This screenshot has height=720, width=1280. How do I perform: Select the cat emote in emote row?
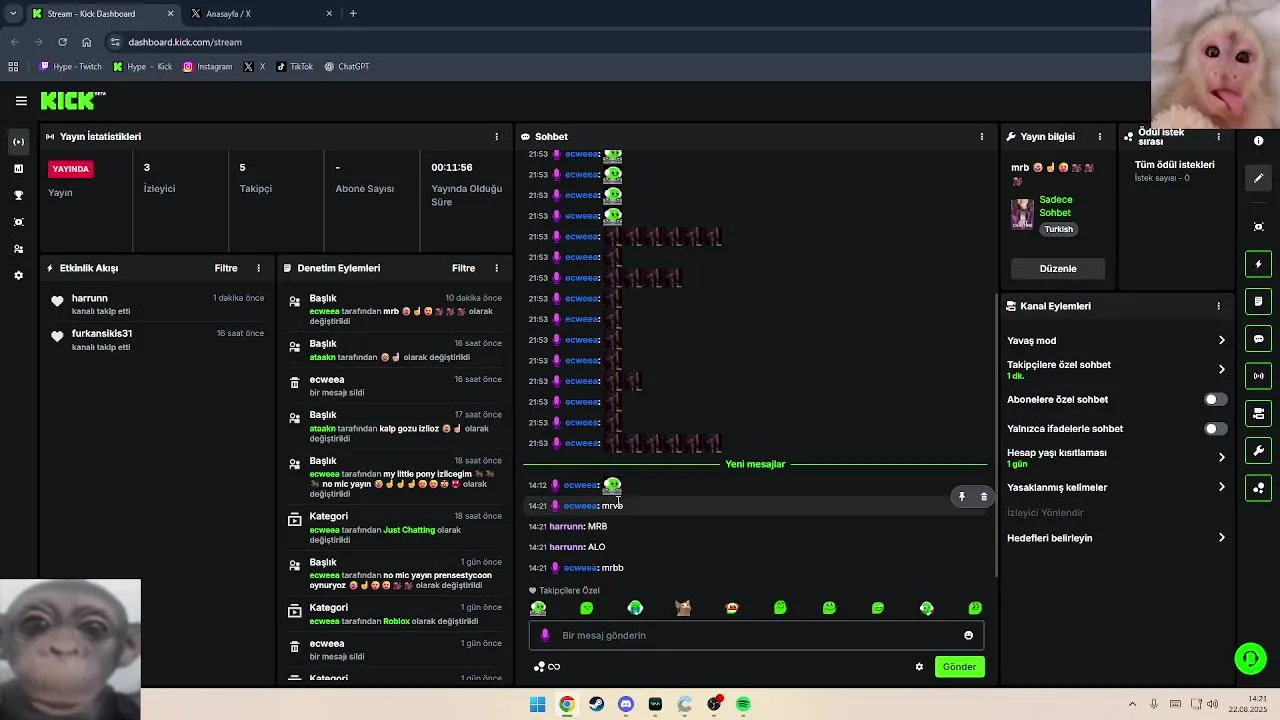point(683,608)
